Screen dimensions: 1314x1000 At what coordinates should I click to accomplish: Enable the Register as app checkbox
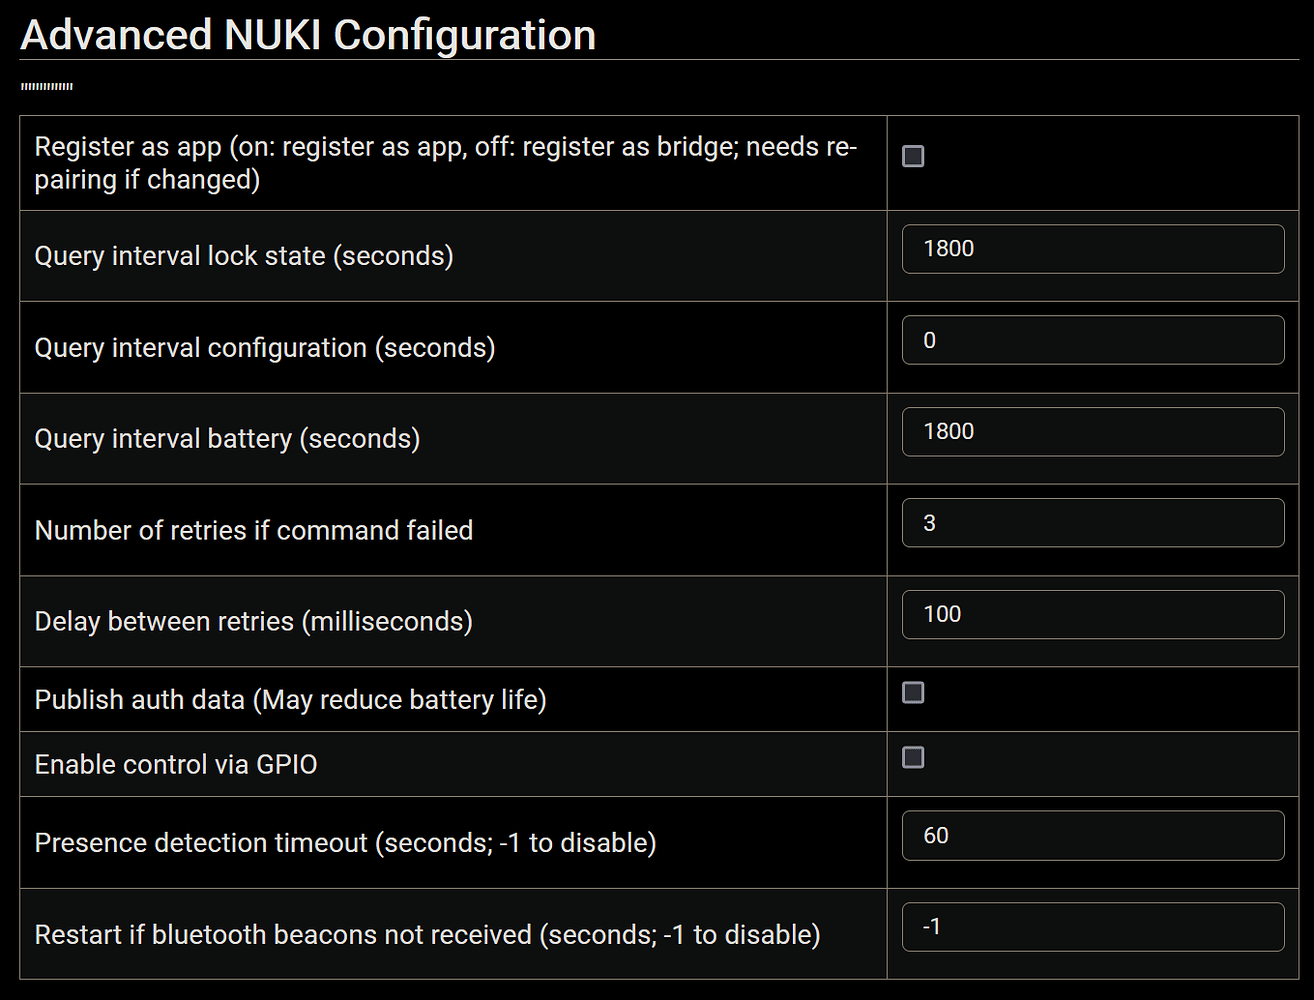(x=913, y=156)
